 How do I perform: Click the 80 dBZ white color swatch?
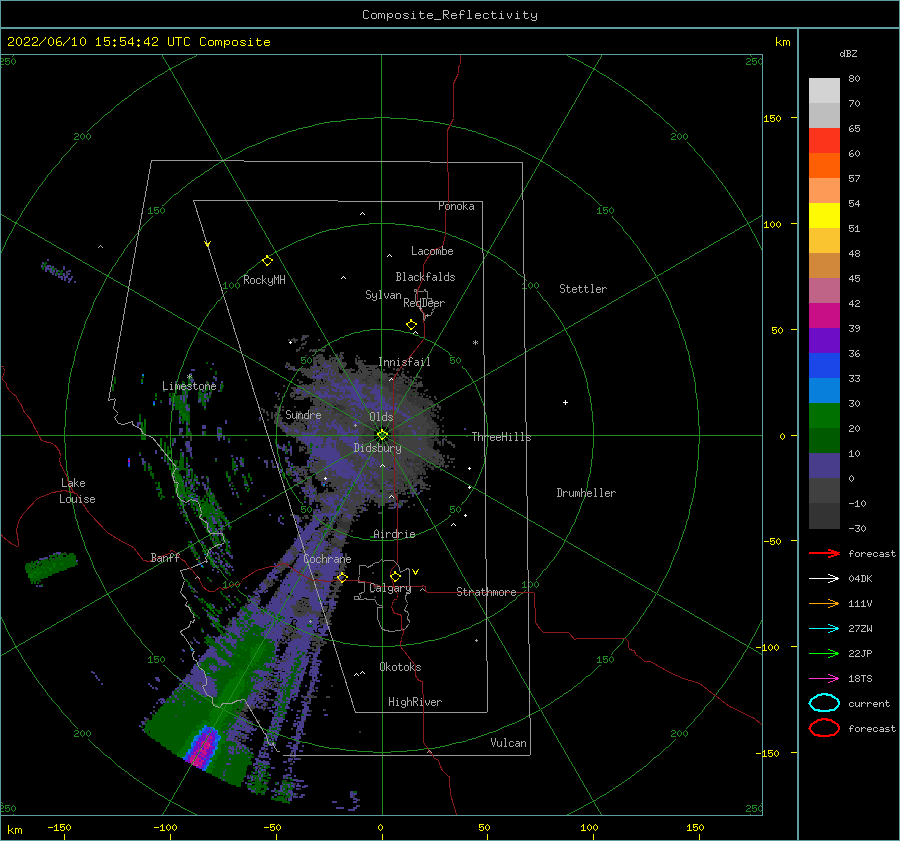(x=824, y=91)
